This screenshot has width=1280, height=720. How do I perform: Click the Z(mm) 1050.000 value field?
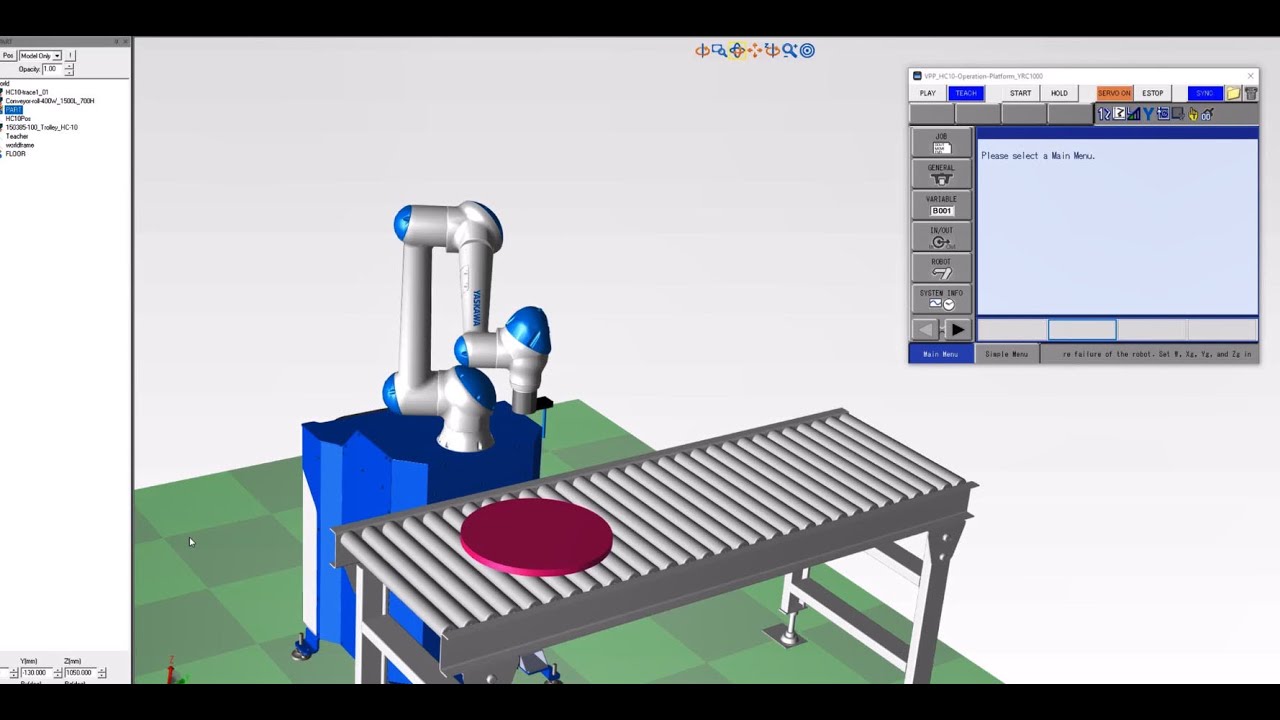(x=80, y=673)
